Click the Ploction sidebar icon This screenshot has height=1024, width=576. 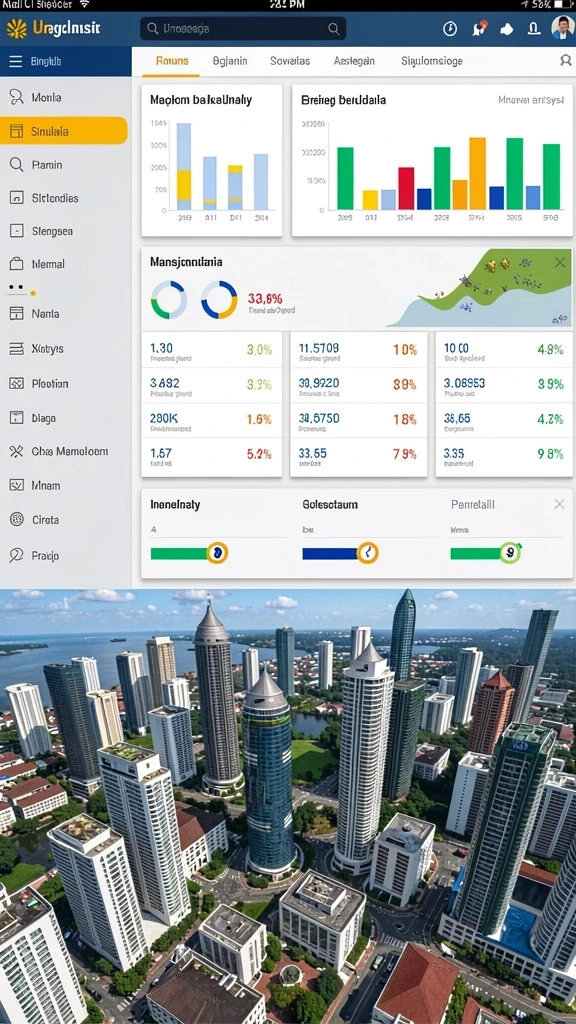(x=16, y=383)
